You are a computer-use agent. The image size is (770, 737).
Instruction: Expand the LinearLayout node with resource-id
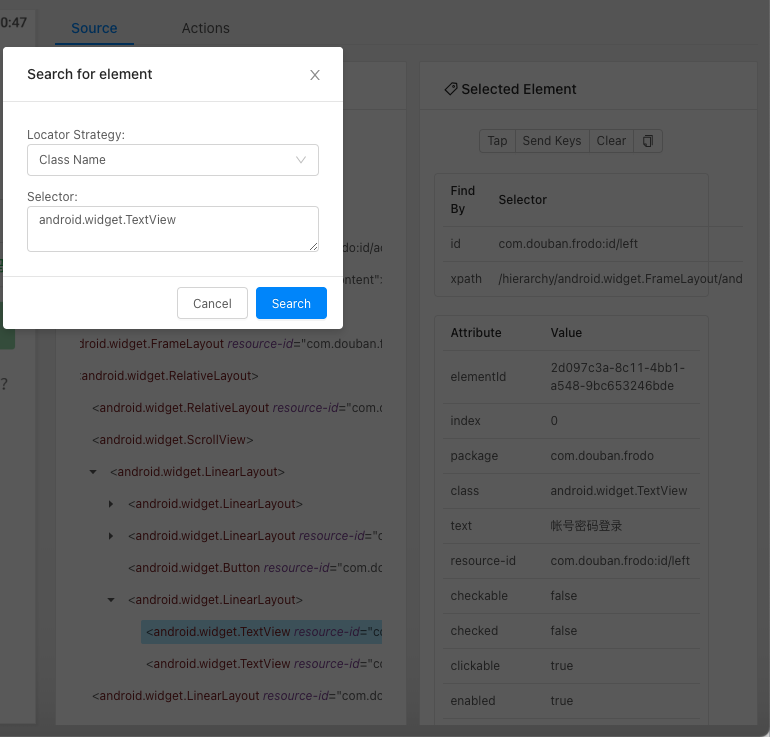pos(111,536)
